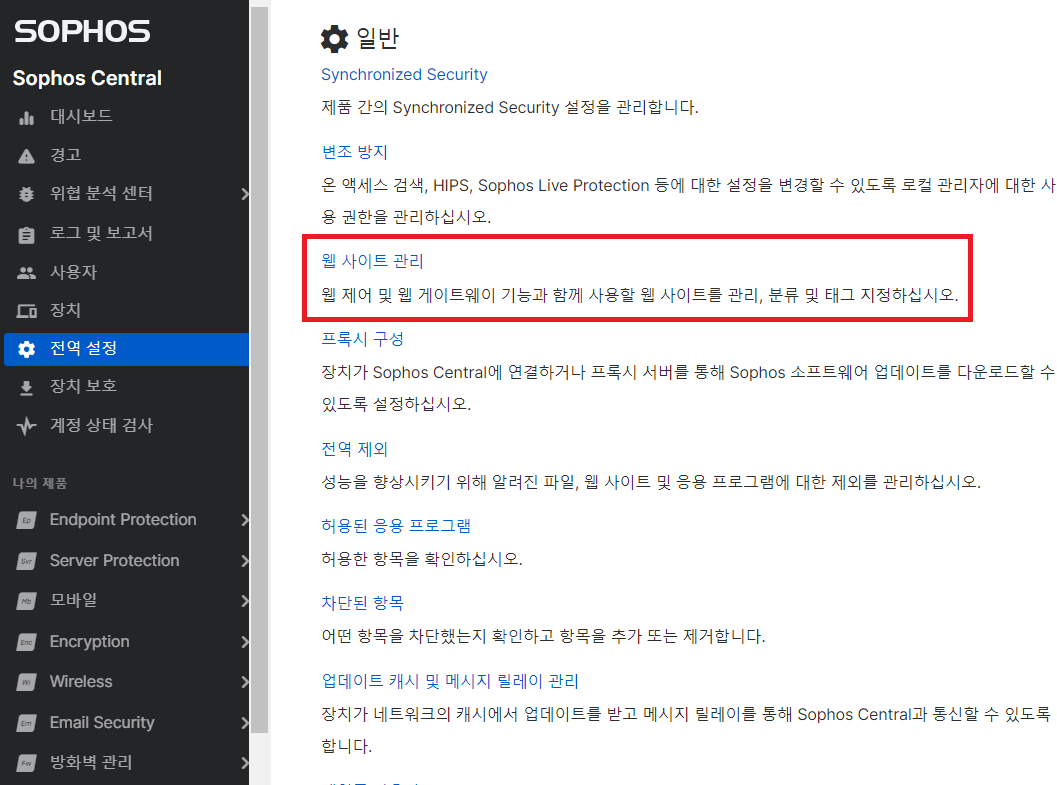Click the Server Protection product icon
The height and width of the screenshot is (785, 1057).
click(x=26, y=561)
